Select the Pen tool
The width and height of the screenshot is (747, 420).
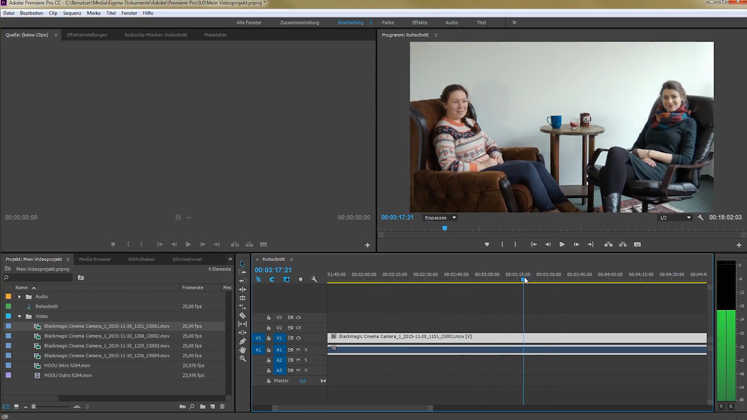[x=242, y=342]
